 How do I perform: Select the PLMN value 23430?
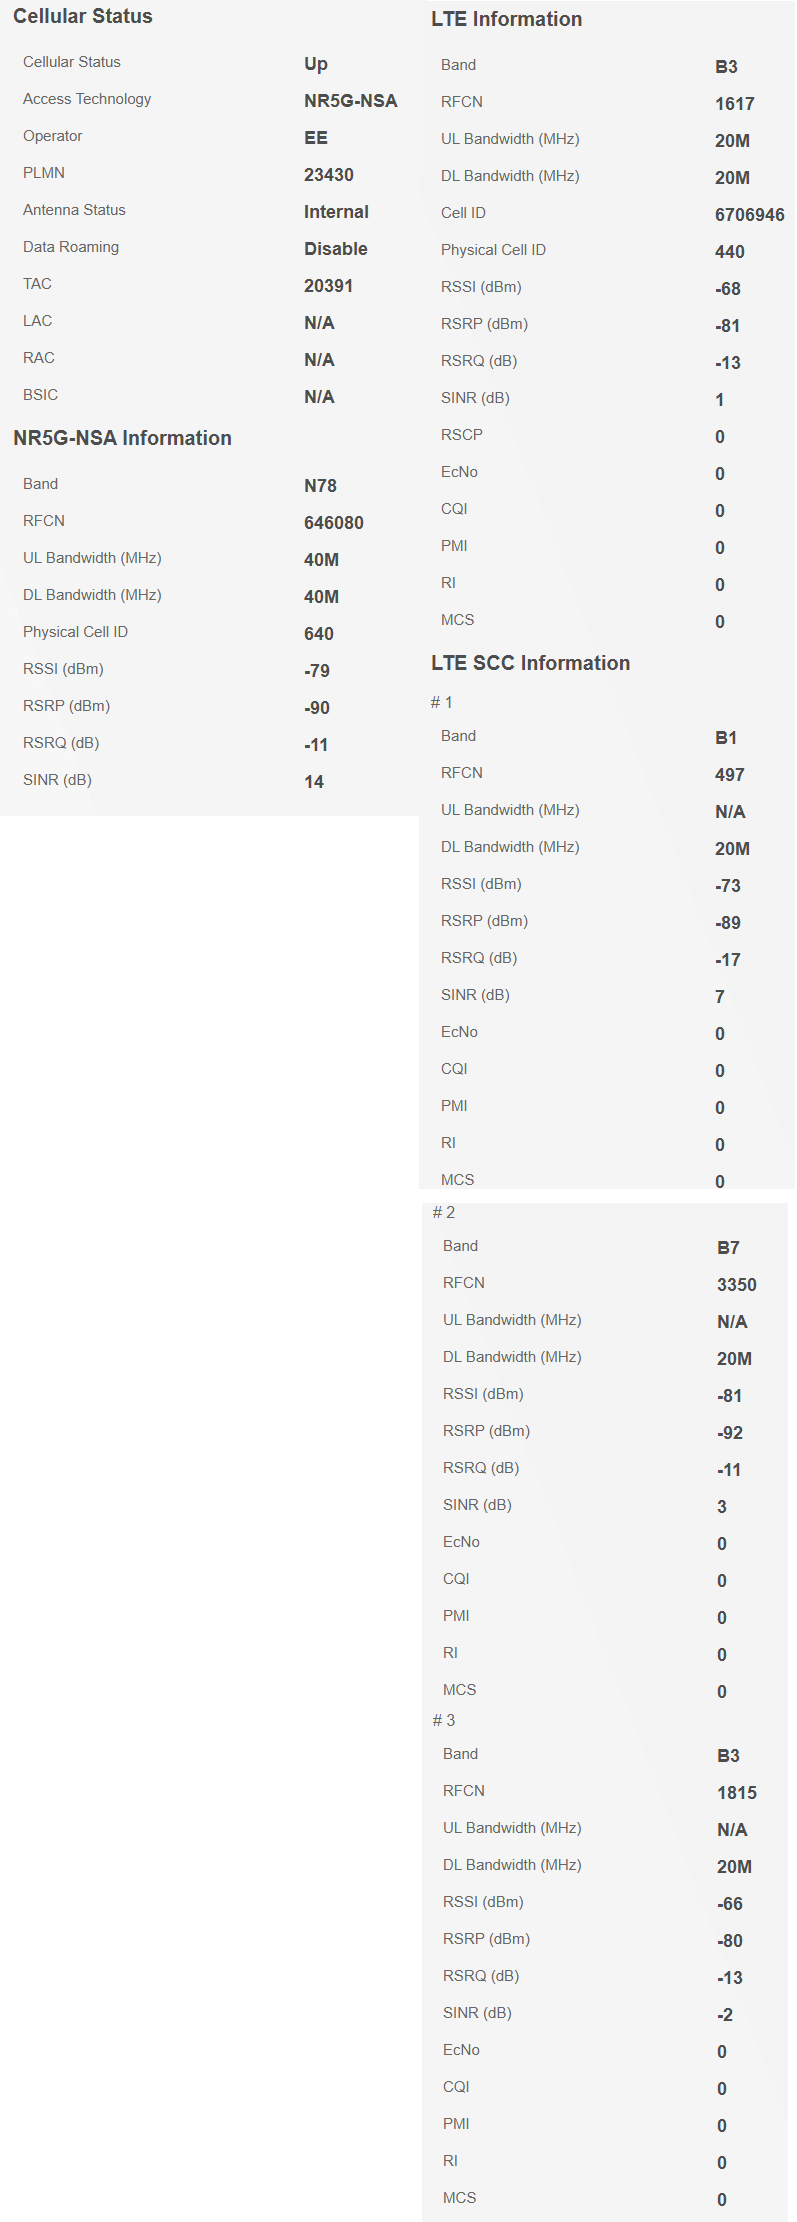coord(329,175)
